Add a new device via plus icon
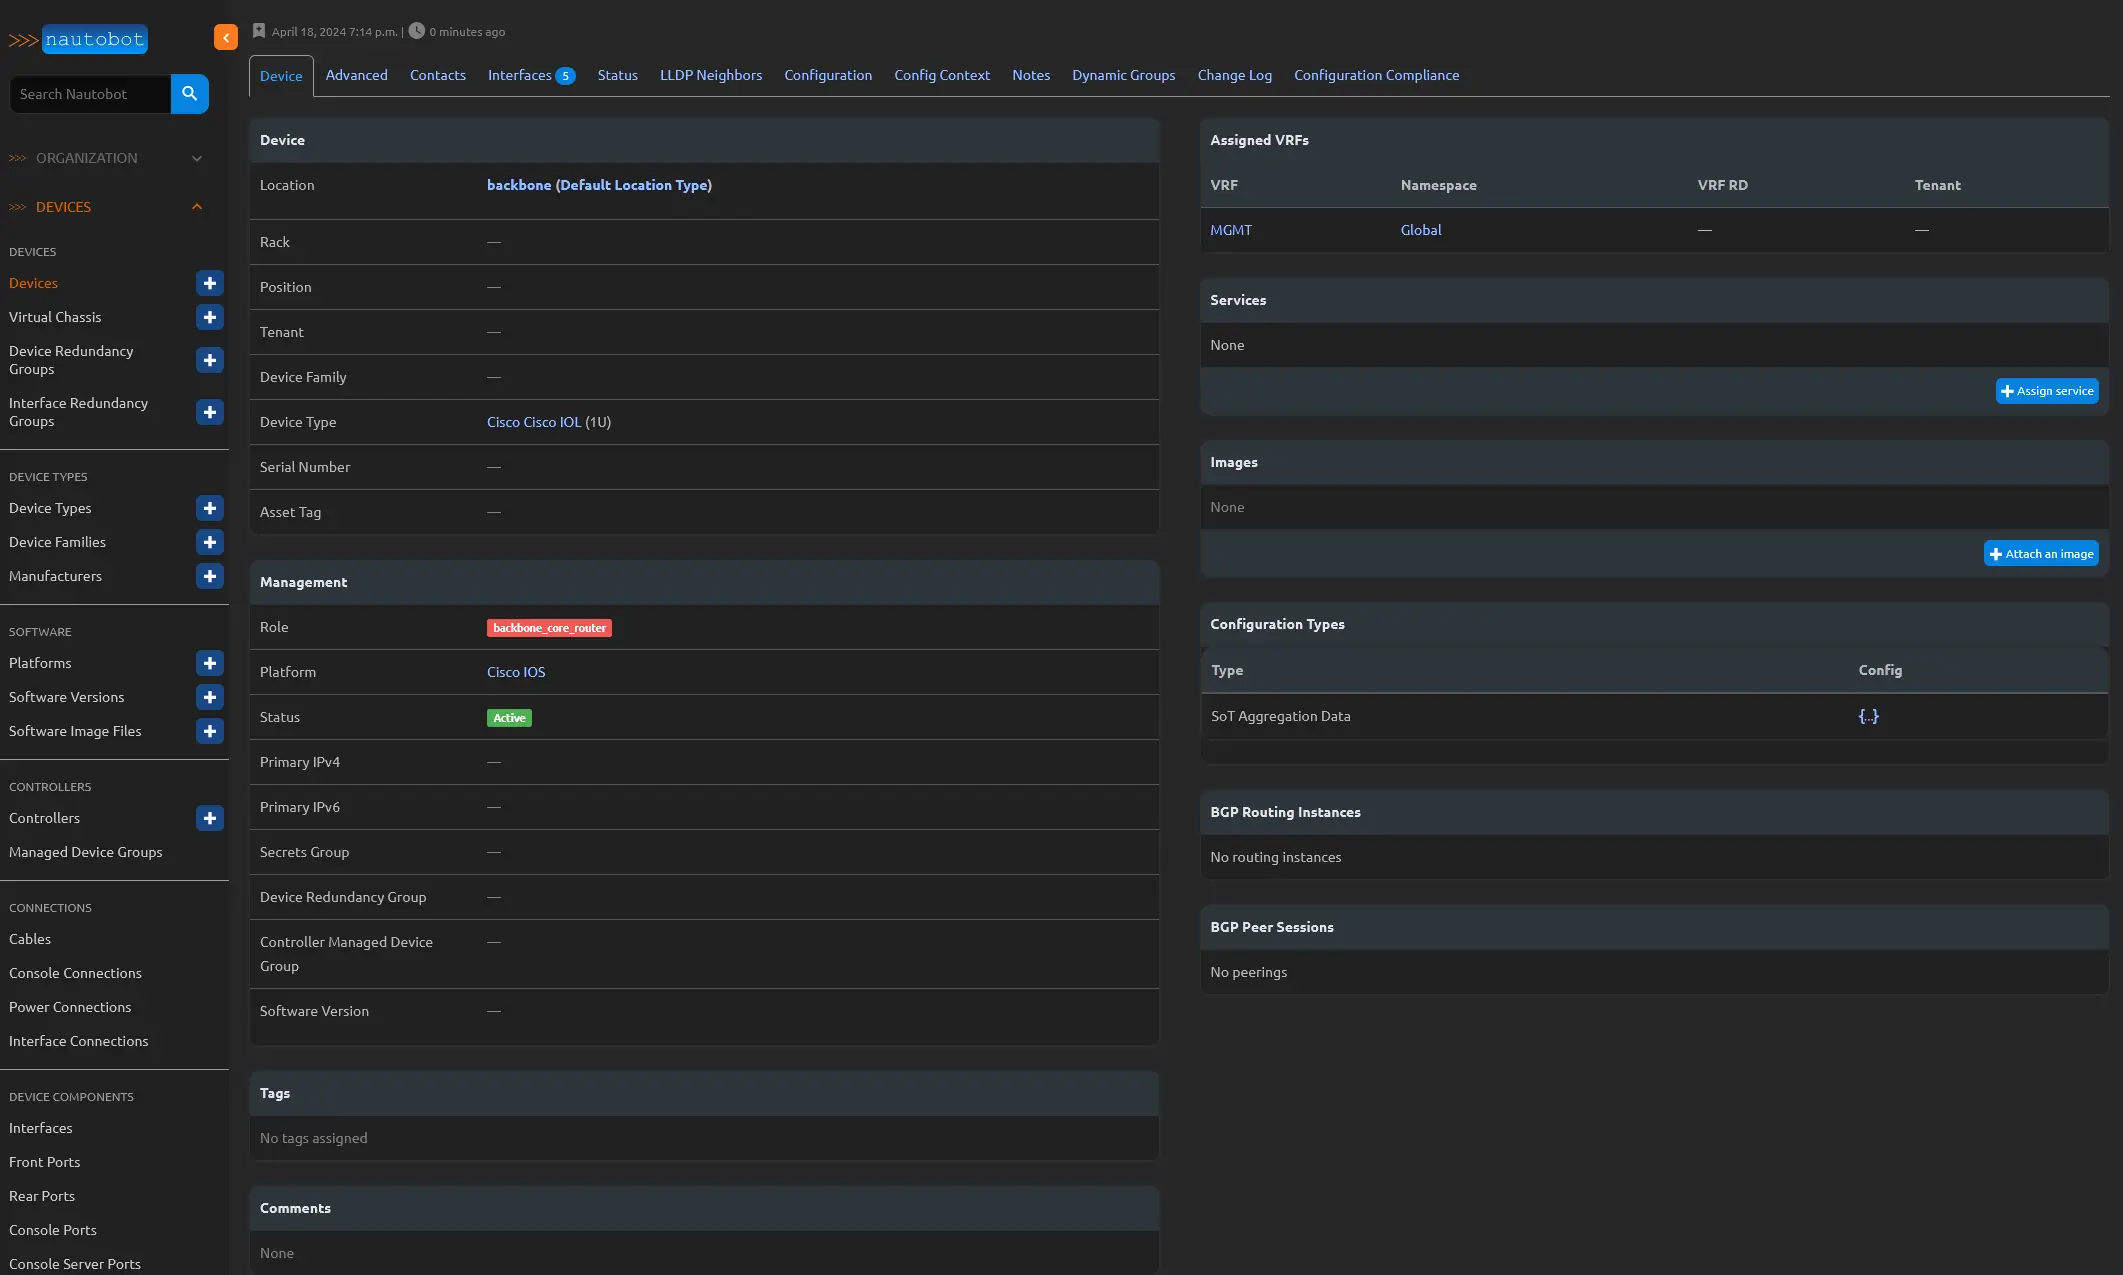Viewport: 2123px width, 1275px height. point(210,283)
